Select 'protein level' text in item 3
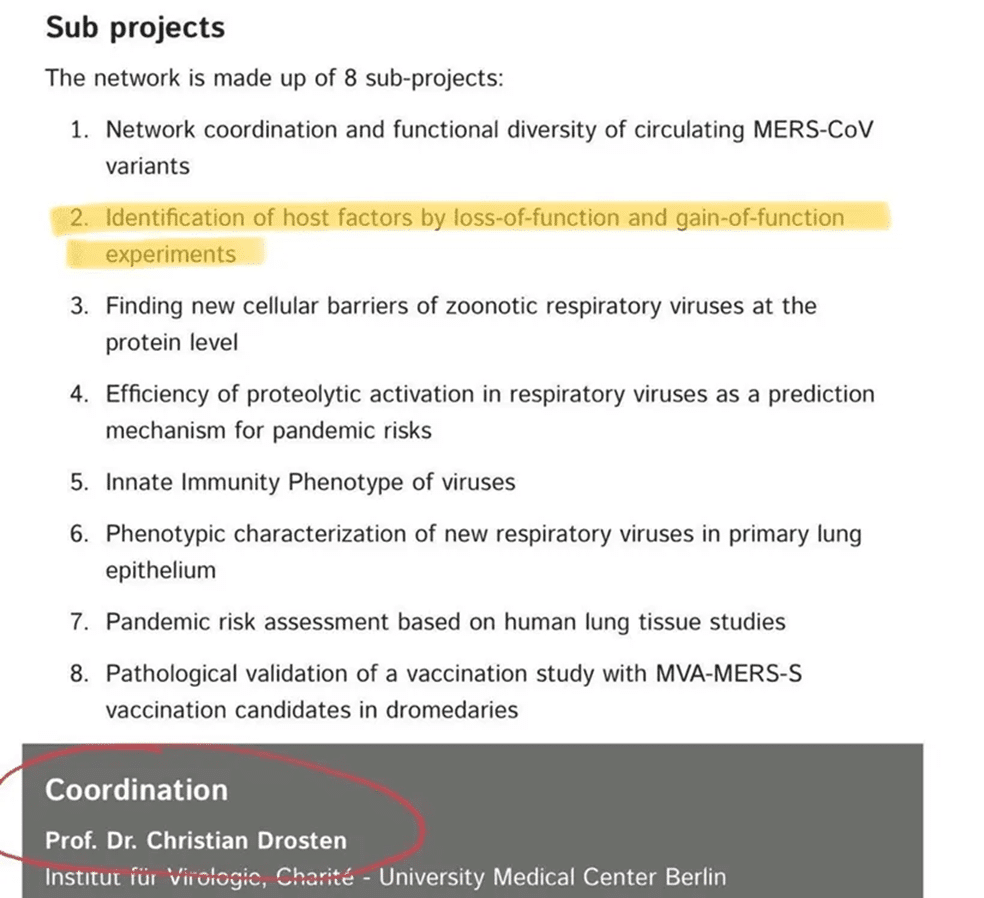984x898 pixels. coord(171,343)
